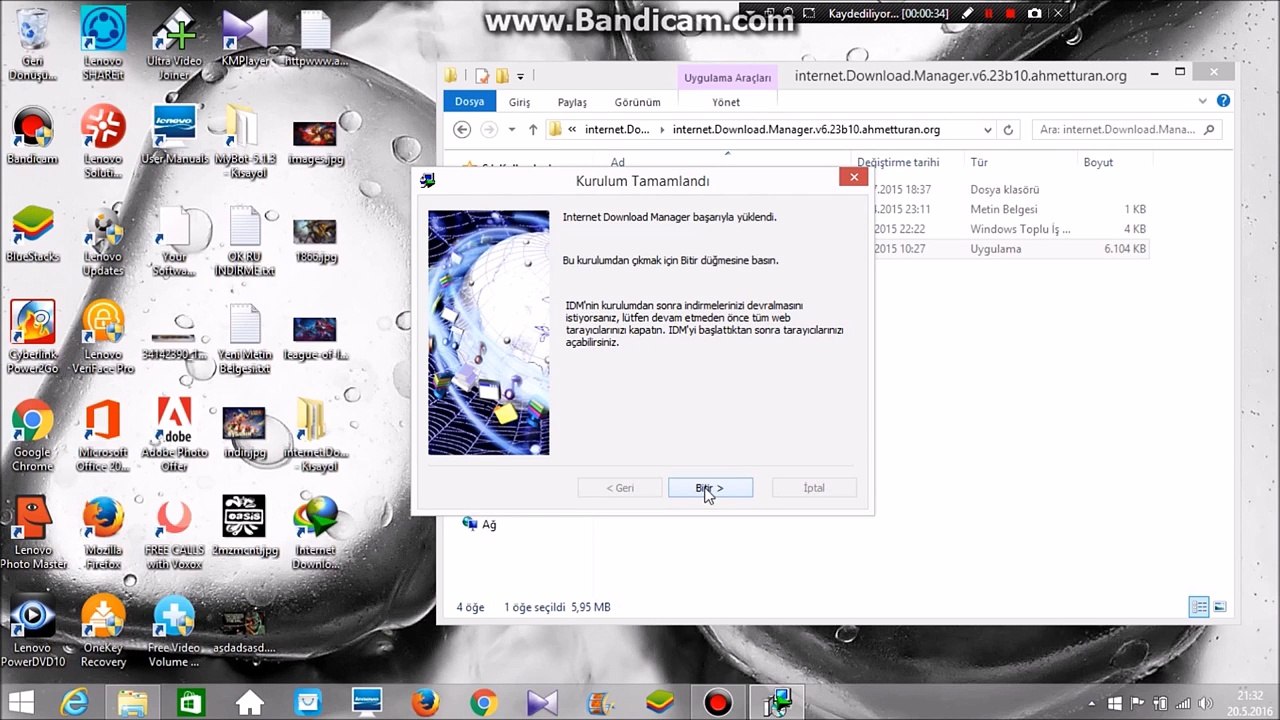Pause the Bandicam recording
Viewport: 1280px width, 720px height.
pyautogui.click(x=989, y=13)
